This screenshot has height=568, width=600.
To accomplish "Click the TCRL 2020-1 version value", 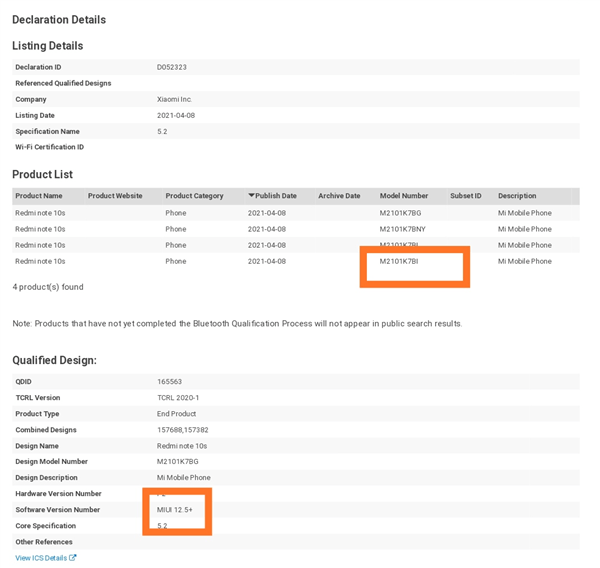I will coord(178,398).
